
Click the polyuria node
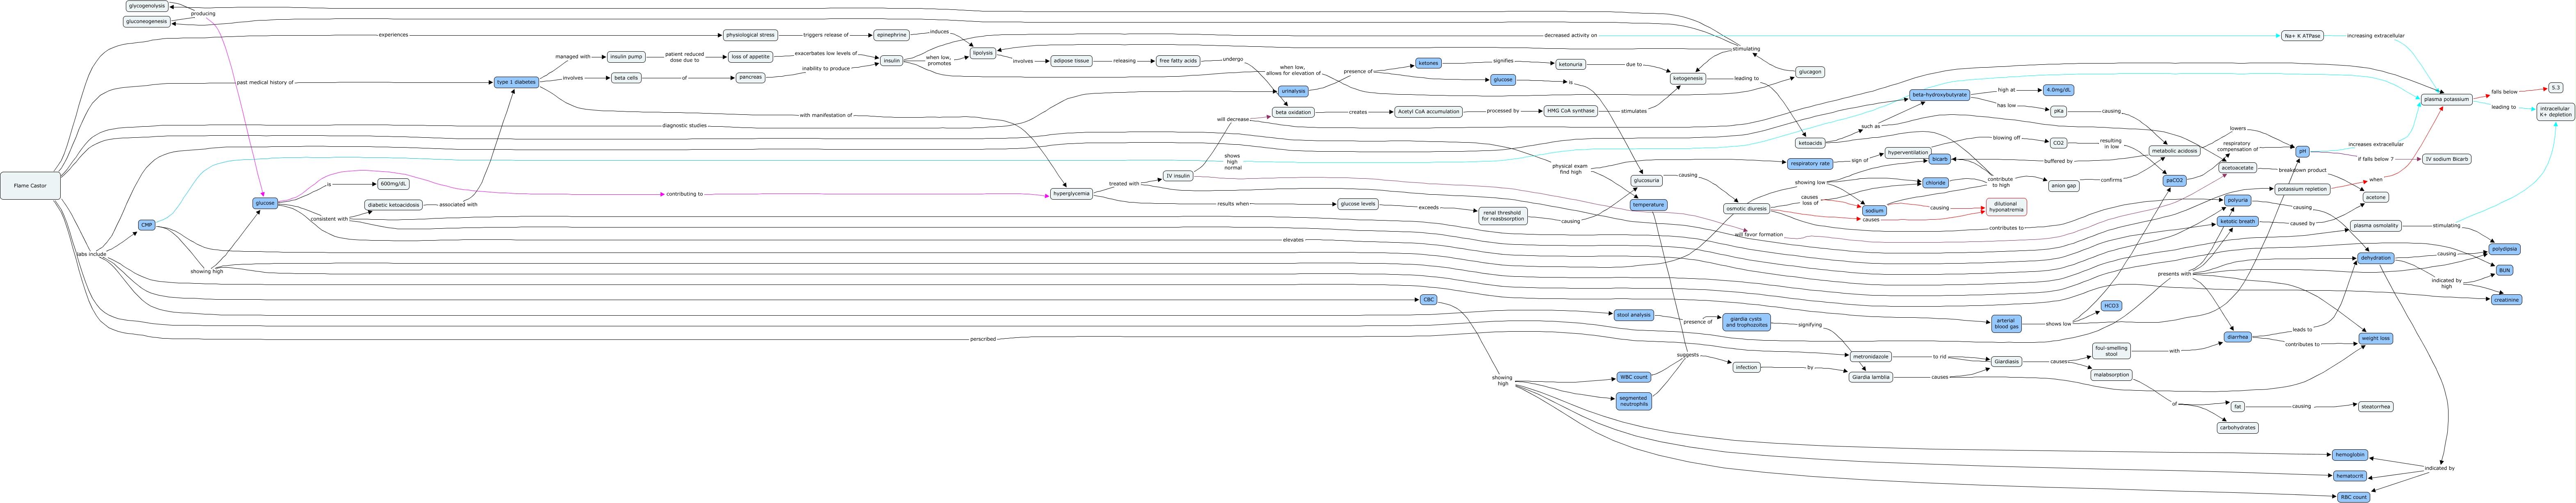[x=2237, y=200]
